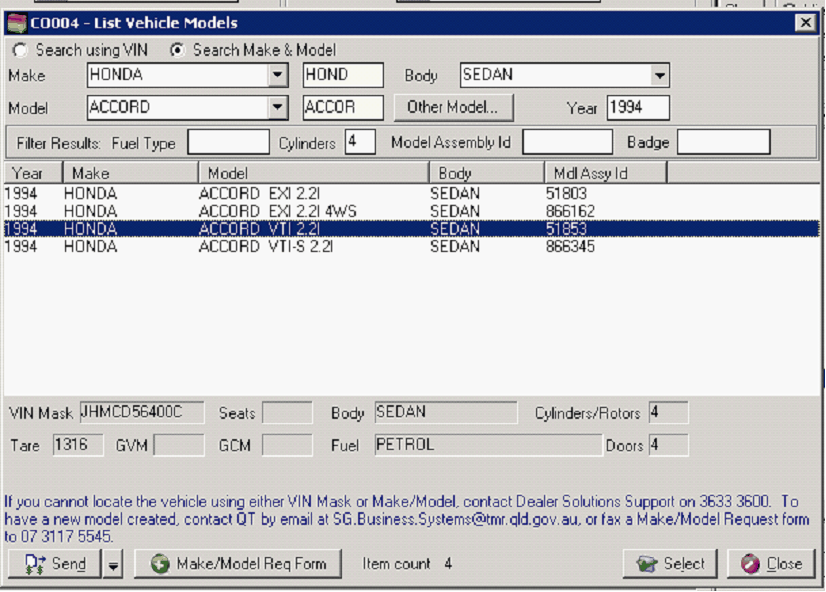Click the details Body field showing SEDAN
Image resolution: width=826 pixels, height=592 pixels.
(x=446, y=412)
